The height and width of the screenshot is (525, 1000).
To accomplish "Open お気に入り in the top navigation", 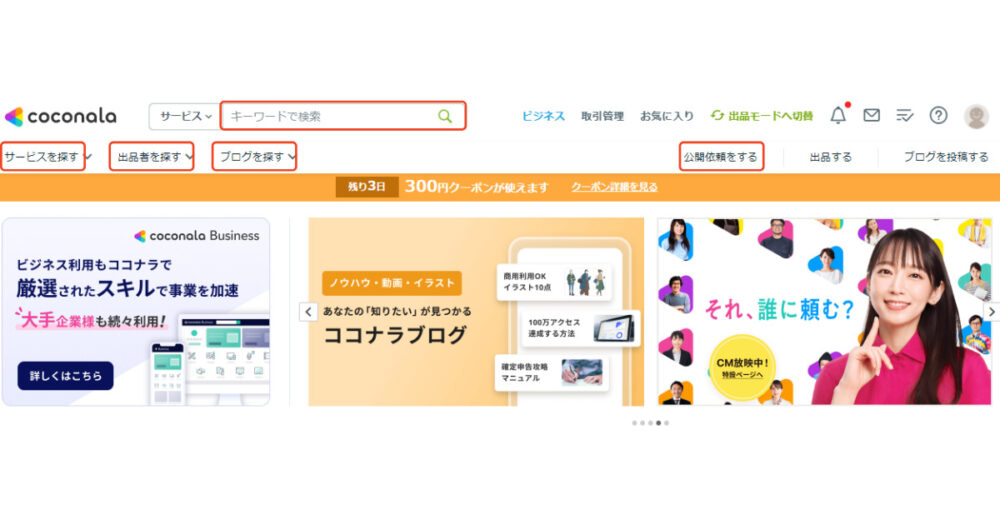I will (666, 116).
